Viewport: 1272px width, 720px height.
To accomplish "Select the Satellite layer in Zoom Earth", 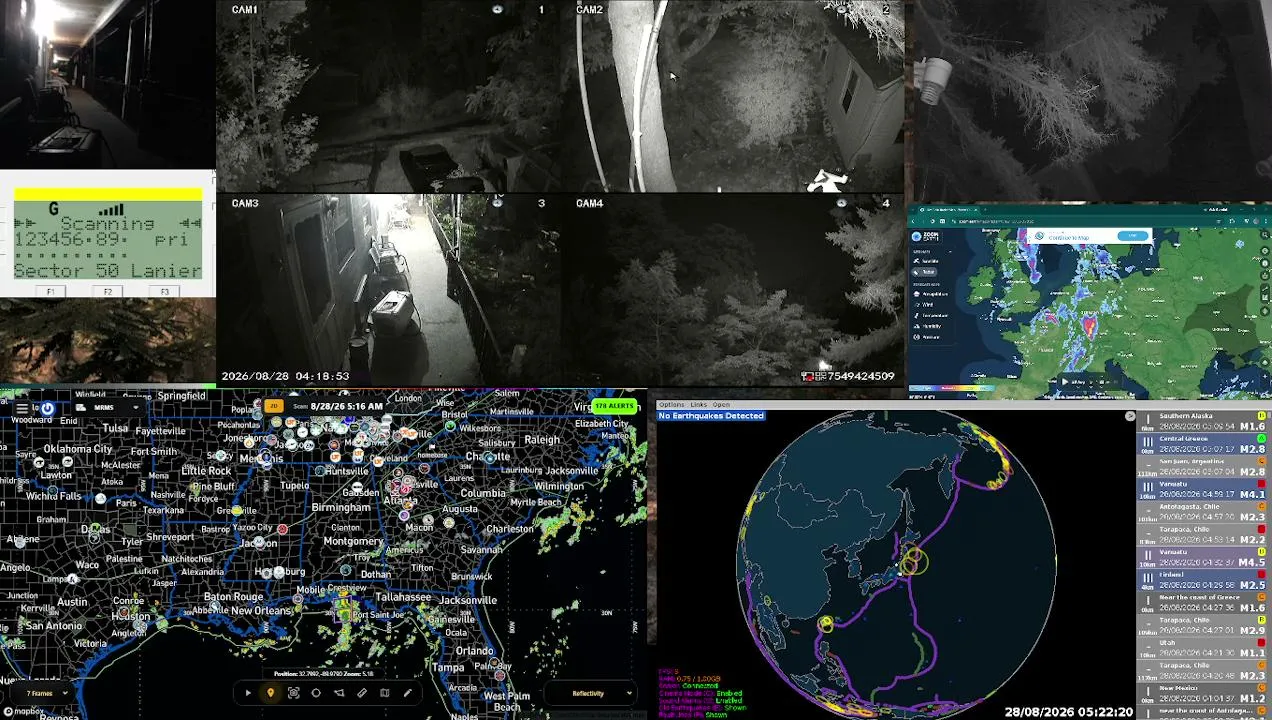I will point(928,261).
